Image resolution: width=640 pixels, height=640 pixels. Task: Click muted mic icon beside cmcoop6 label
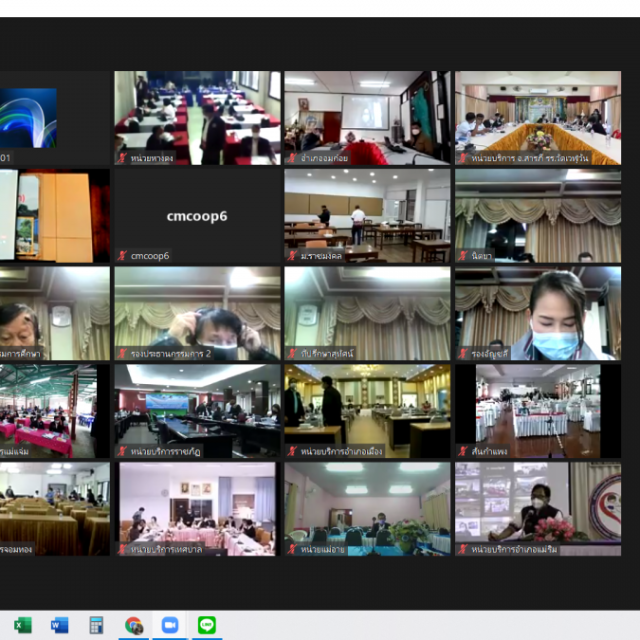tap(123, 256)
